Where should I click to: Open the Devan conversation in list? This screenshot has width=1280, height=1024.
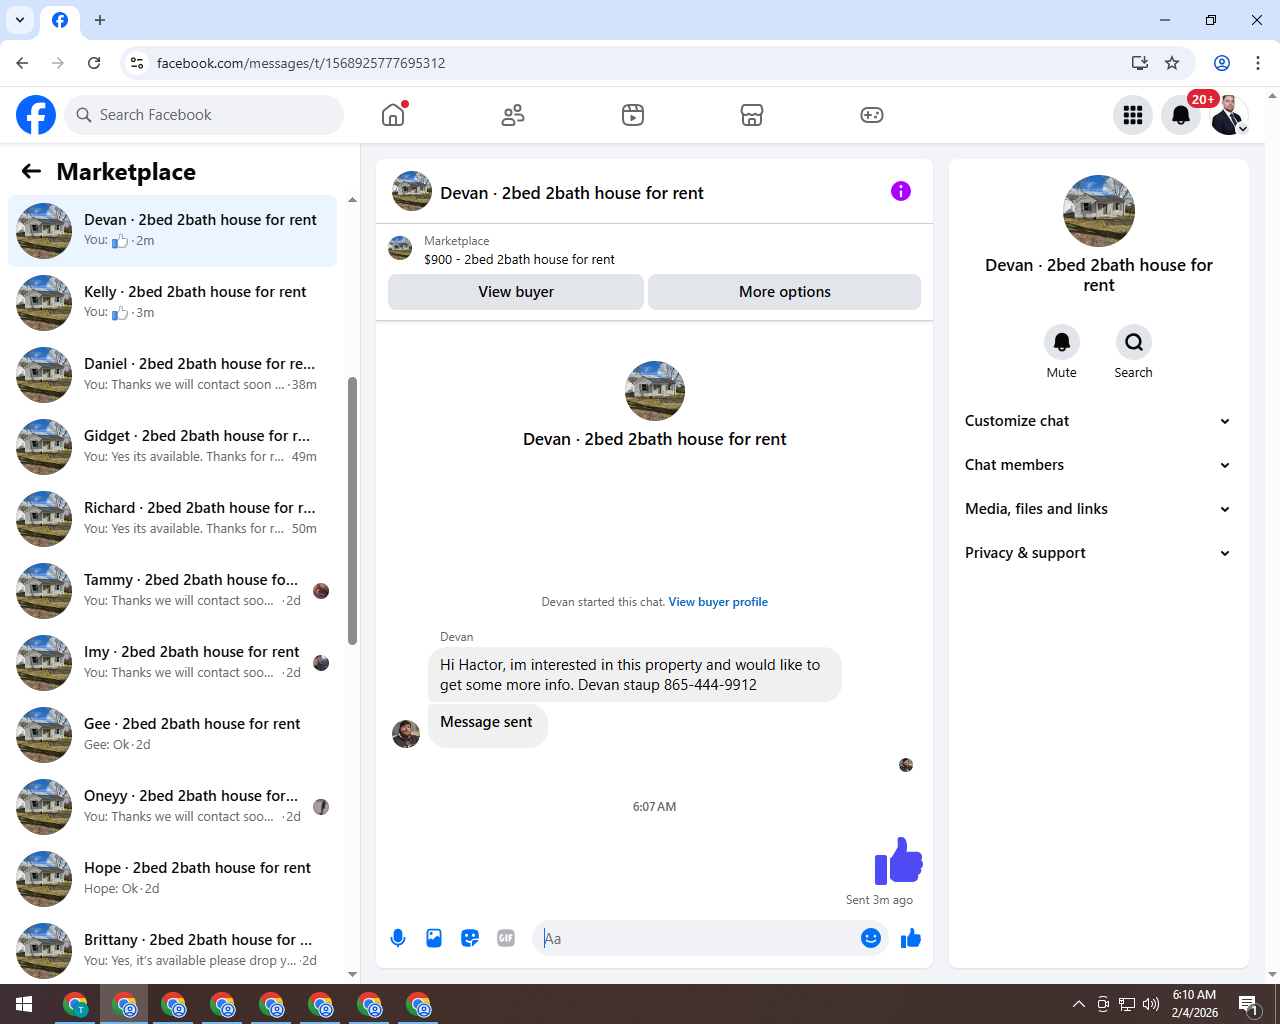pyautogui.click(x=172, y=231)
